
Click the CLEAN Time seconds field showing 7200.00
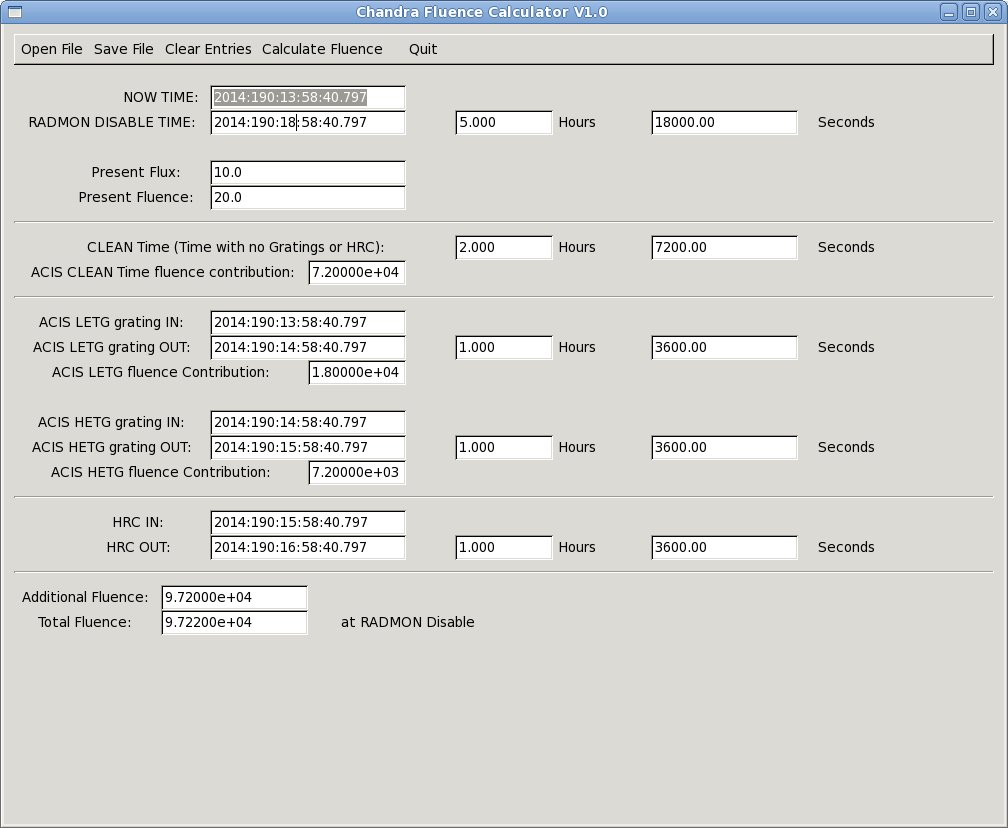pyautogui.click(x=723, y=247)
